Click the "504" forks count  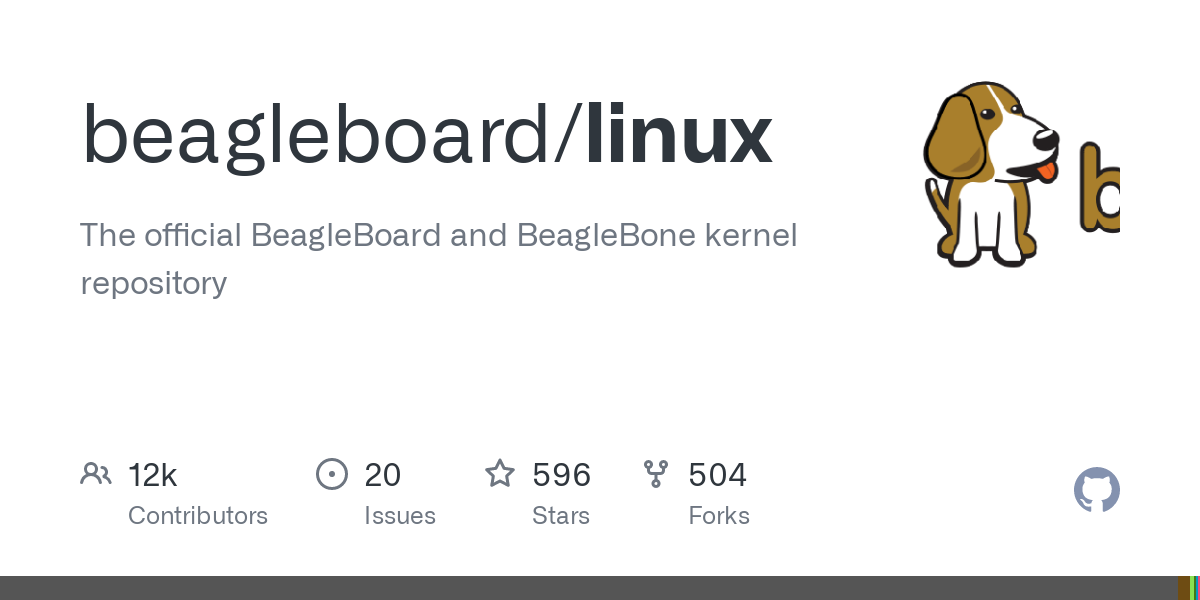718,475
